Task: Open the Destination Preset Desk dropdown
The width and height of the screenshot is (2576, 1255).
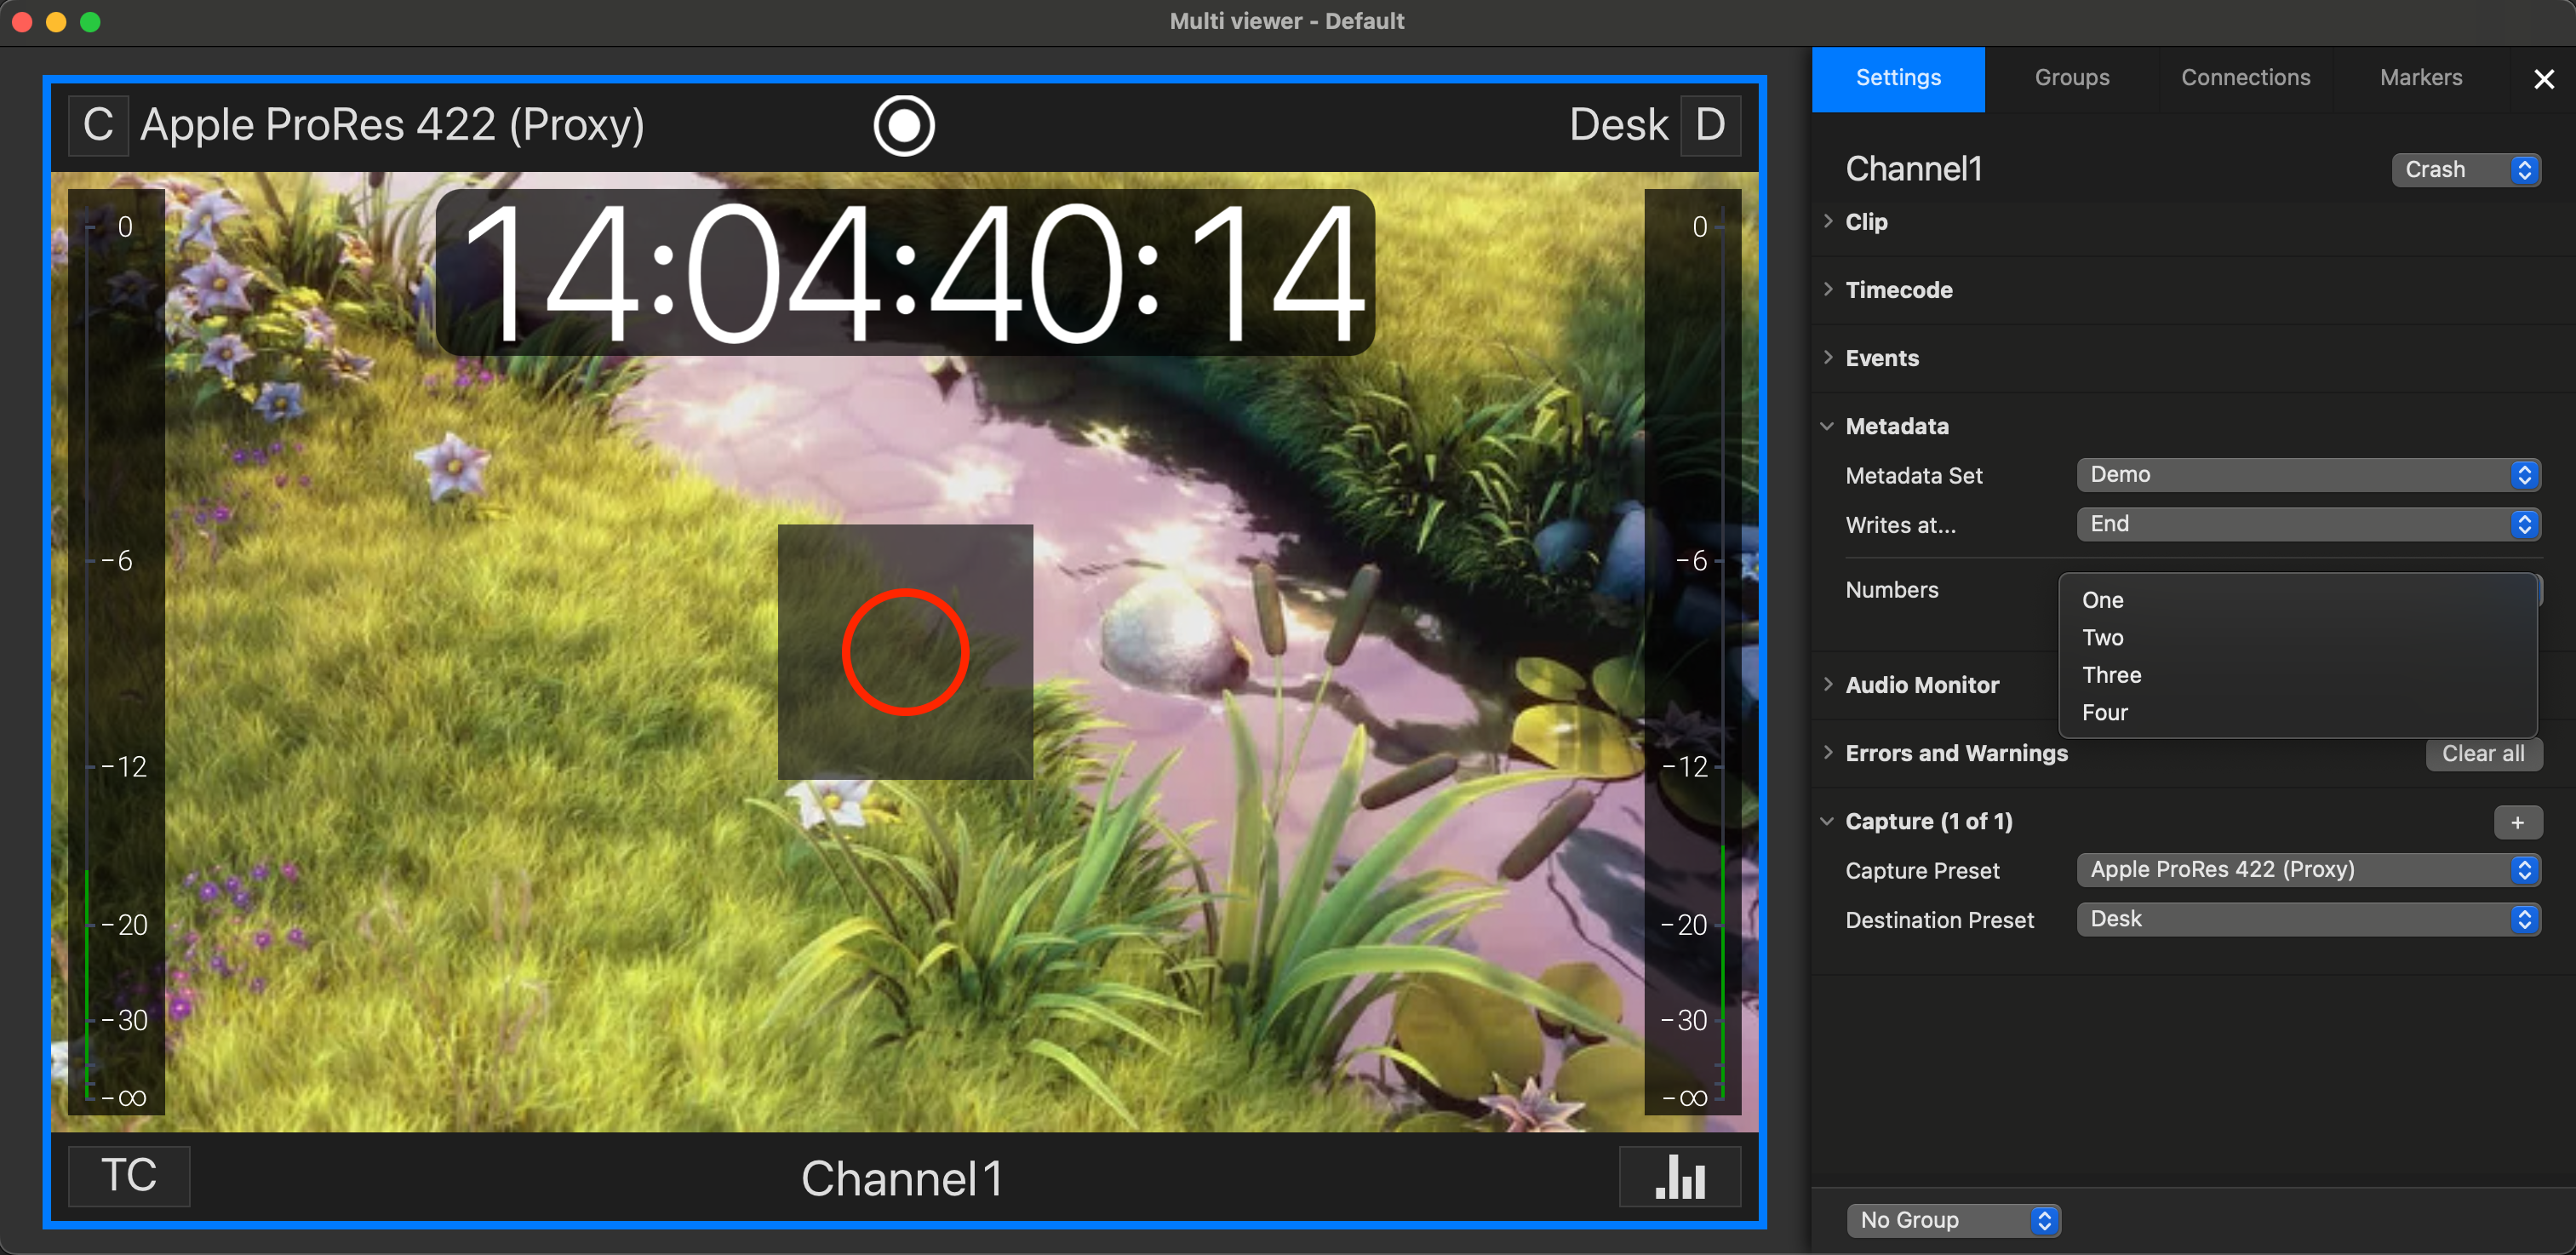Action: tap(2308, 919)
